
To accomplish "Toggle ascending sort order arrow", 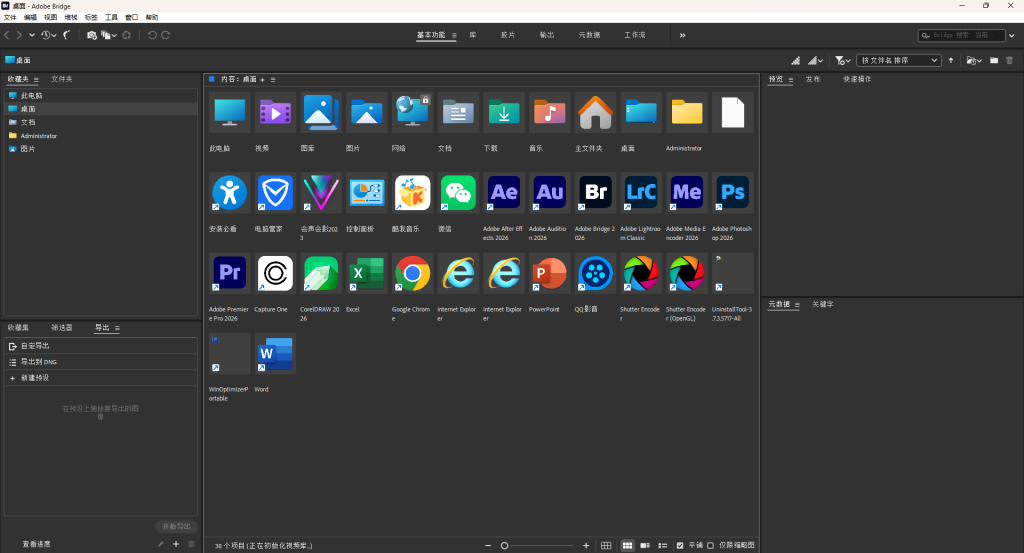I will (951, 61).
